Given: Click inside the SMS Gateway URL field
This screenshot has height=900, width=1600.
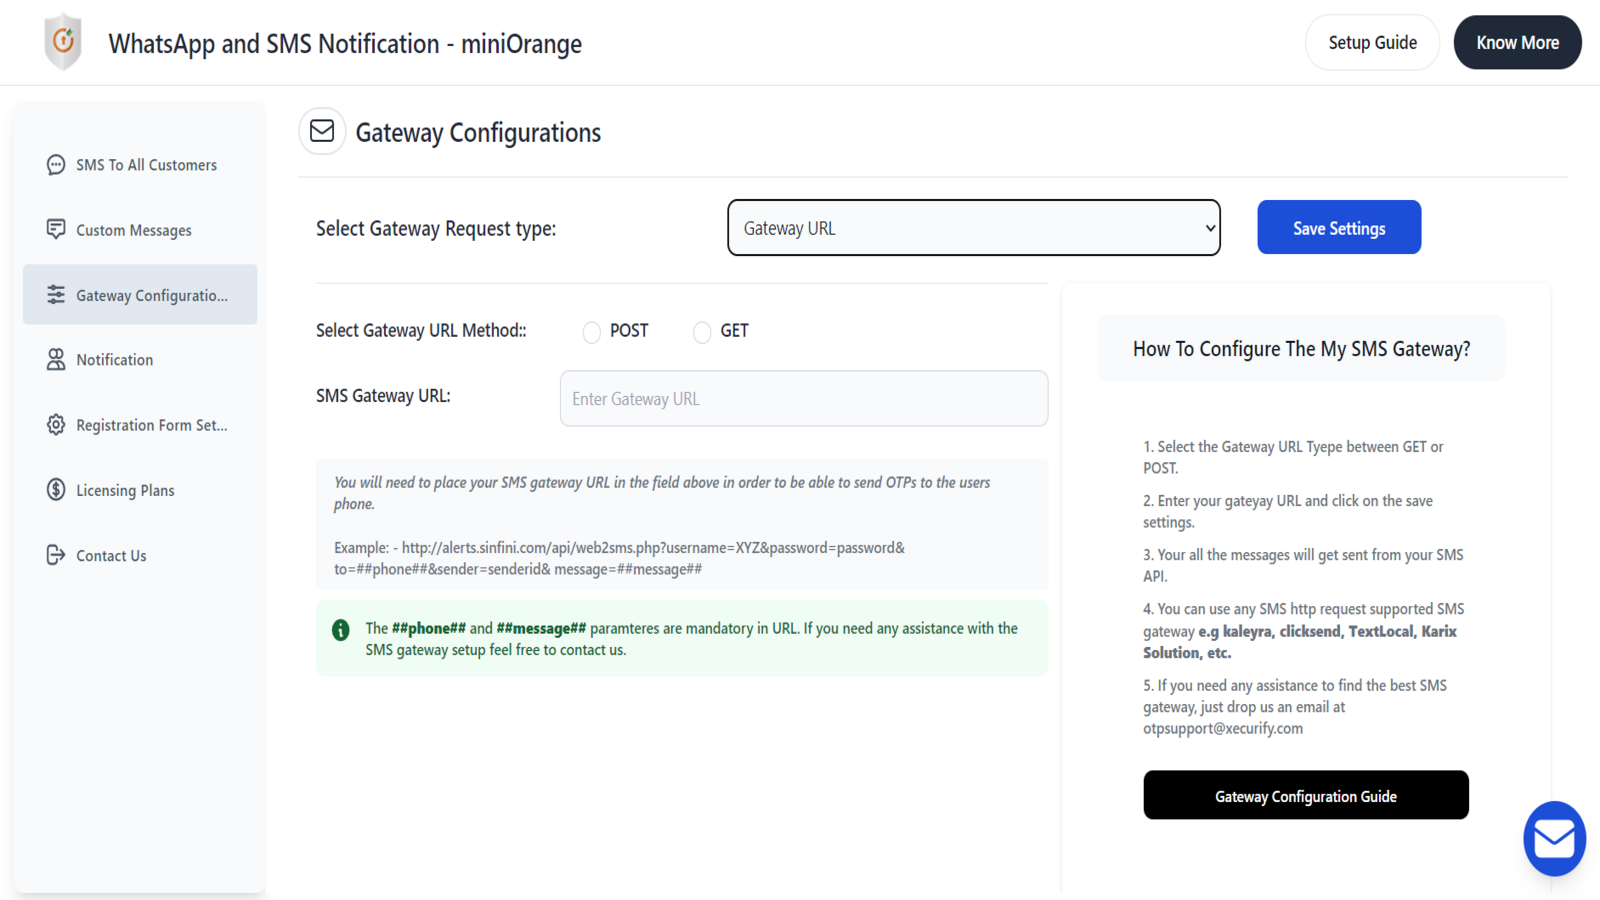Looking at the screenshot, I should 803,398.
